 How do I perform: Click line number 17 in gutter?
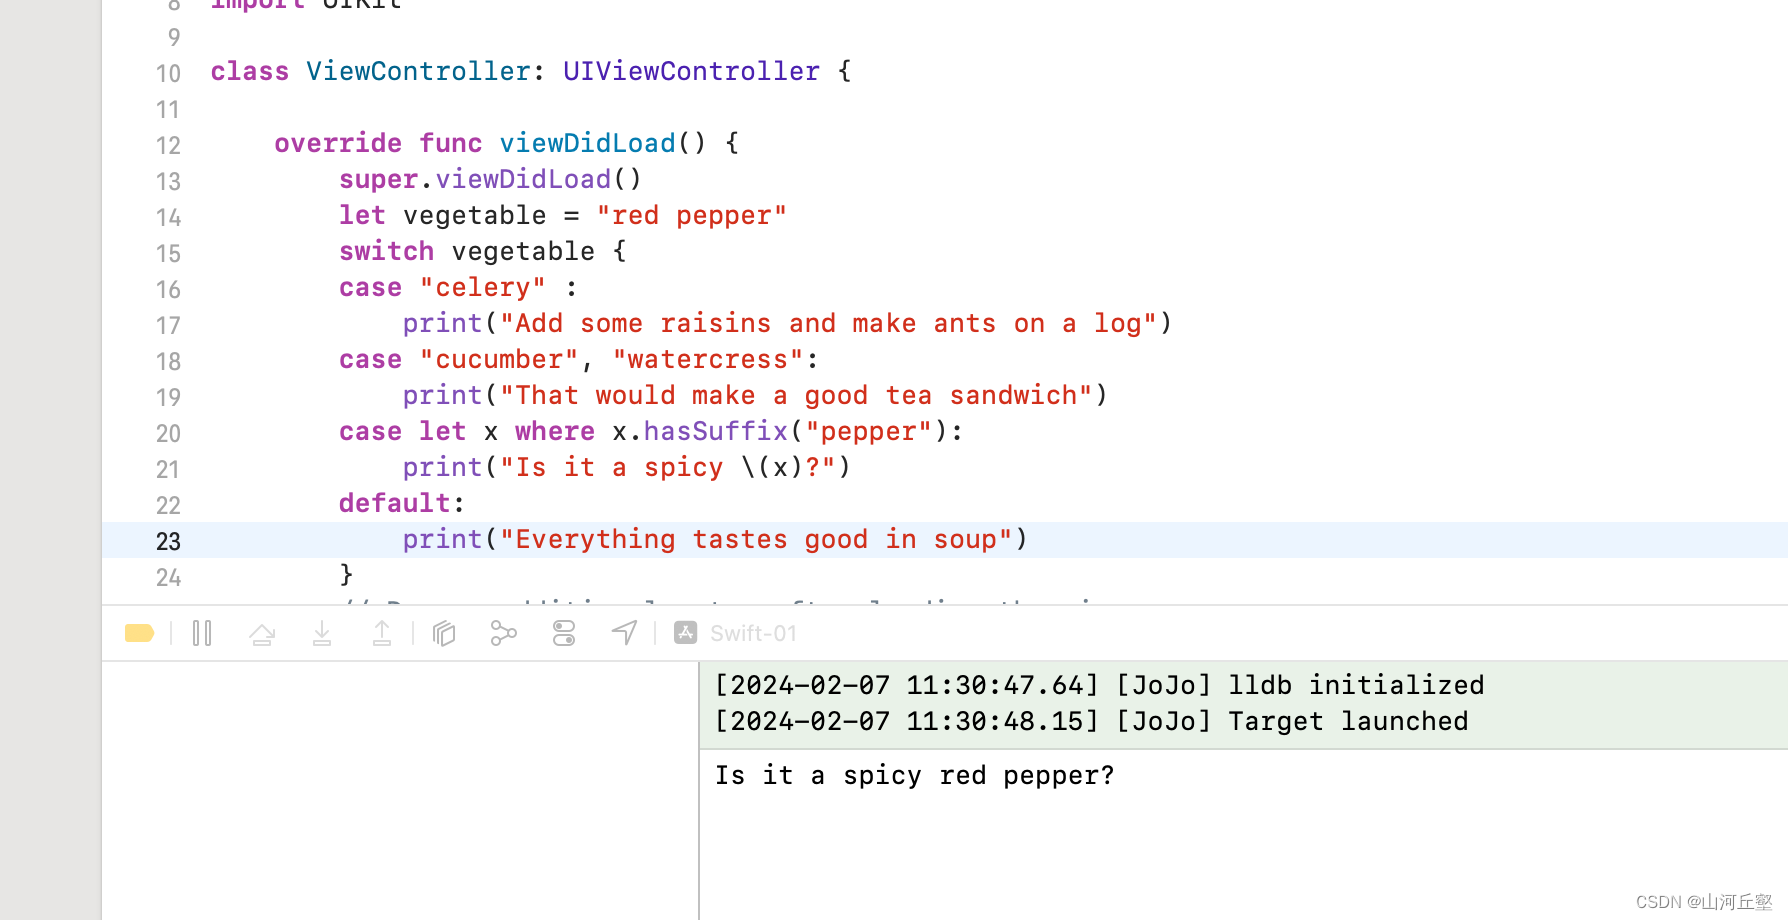pyautogui.click(x=168, y=325)
